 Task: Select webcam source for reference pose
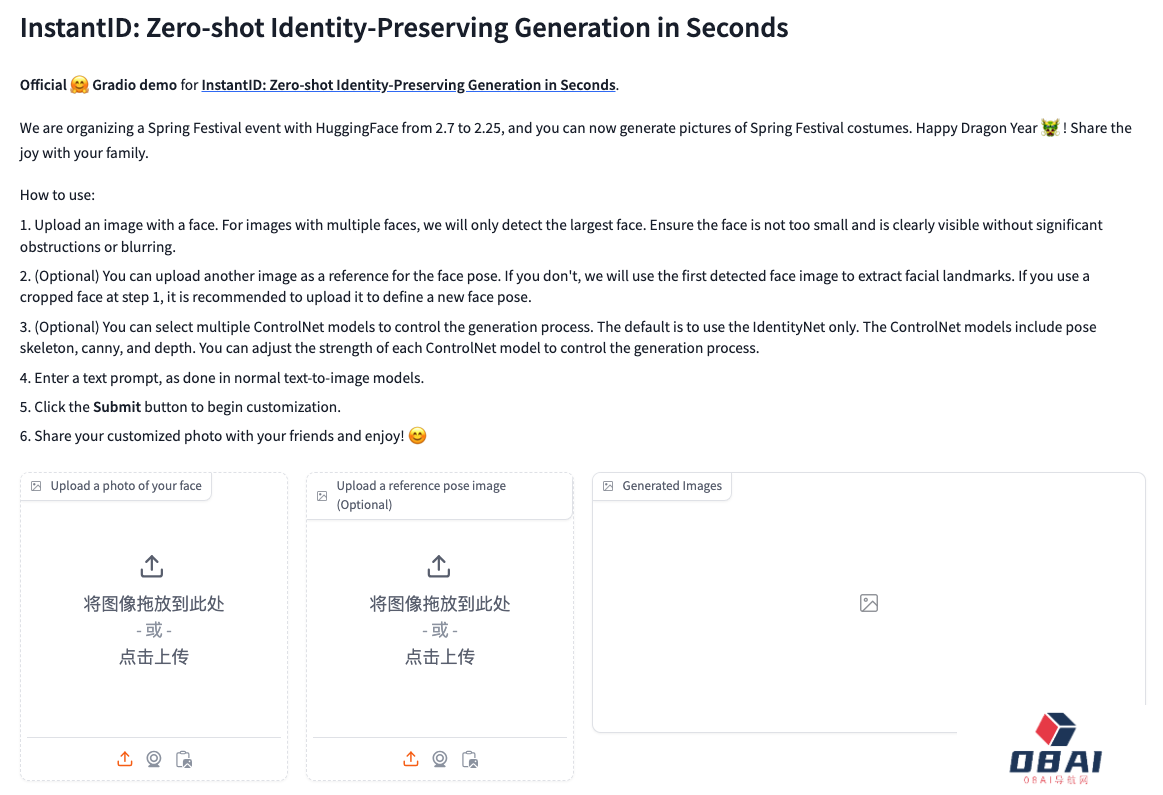click(440, 759)
